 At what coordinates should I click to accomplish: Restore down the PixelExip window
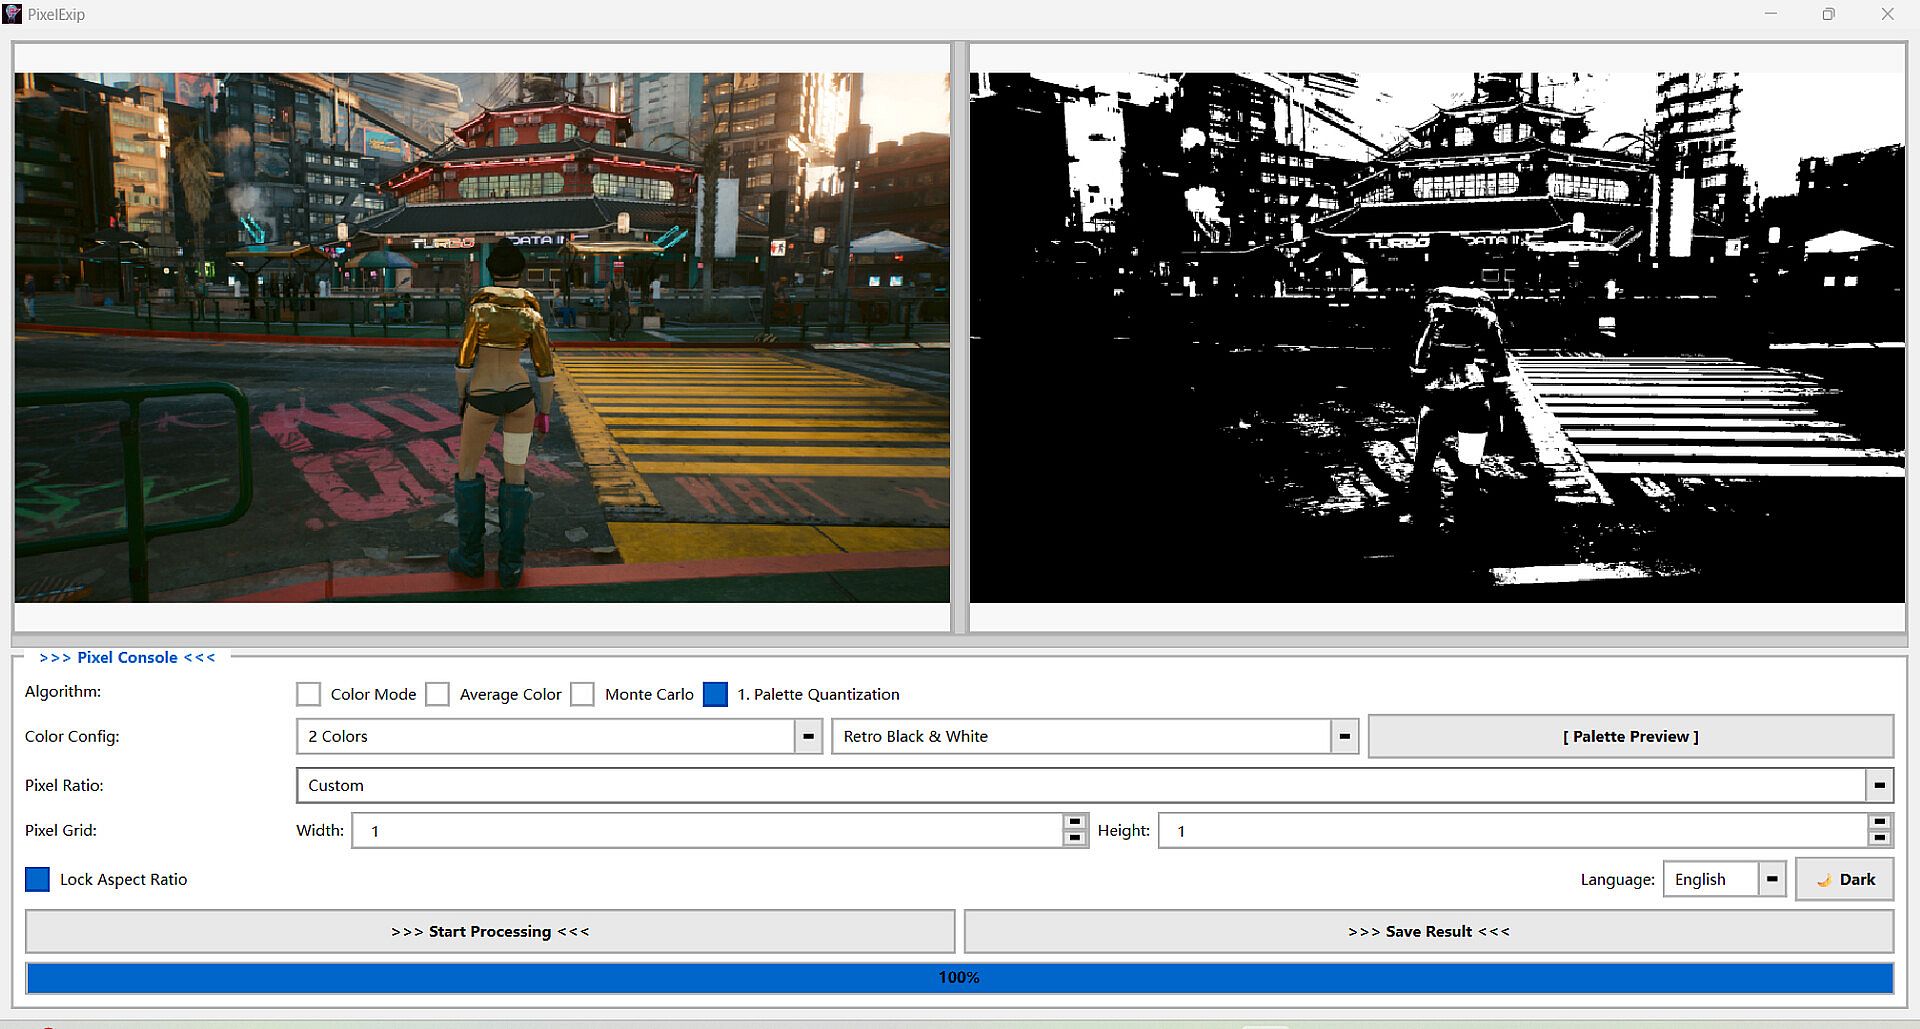point(1828,14)
